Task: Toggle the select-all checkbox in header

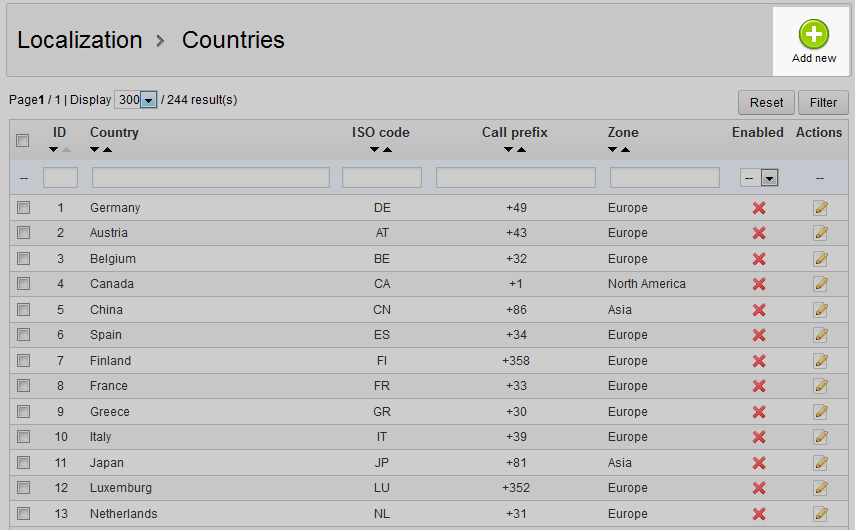Action: coord(23,141)
